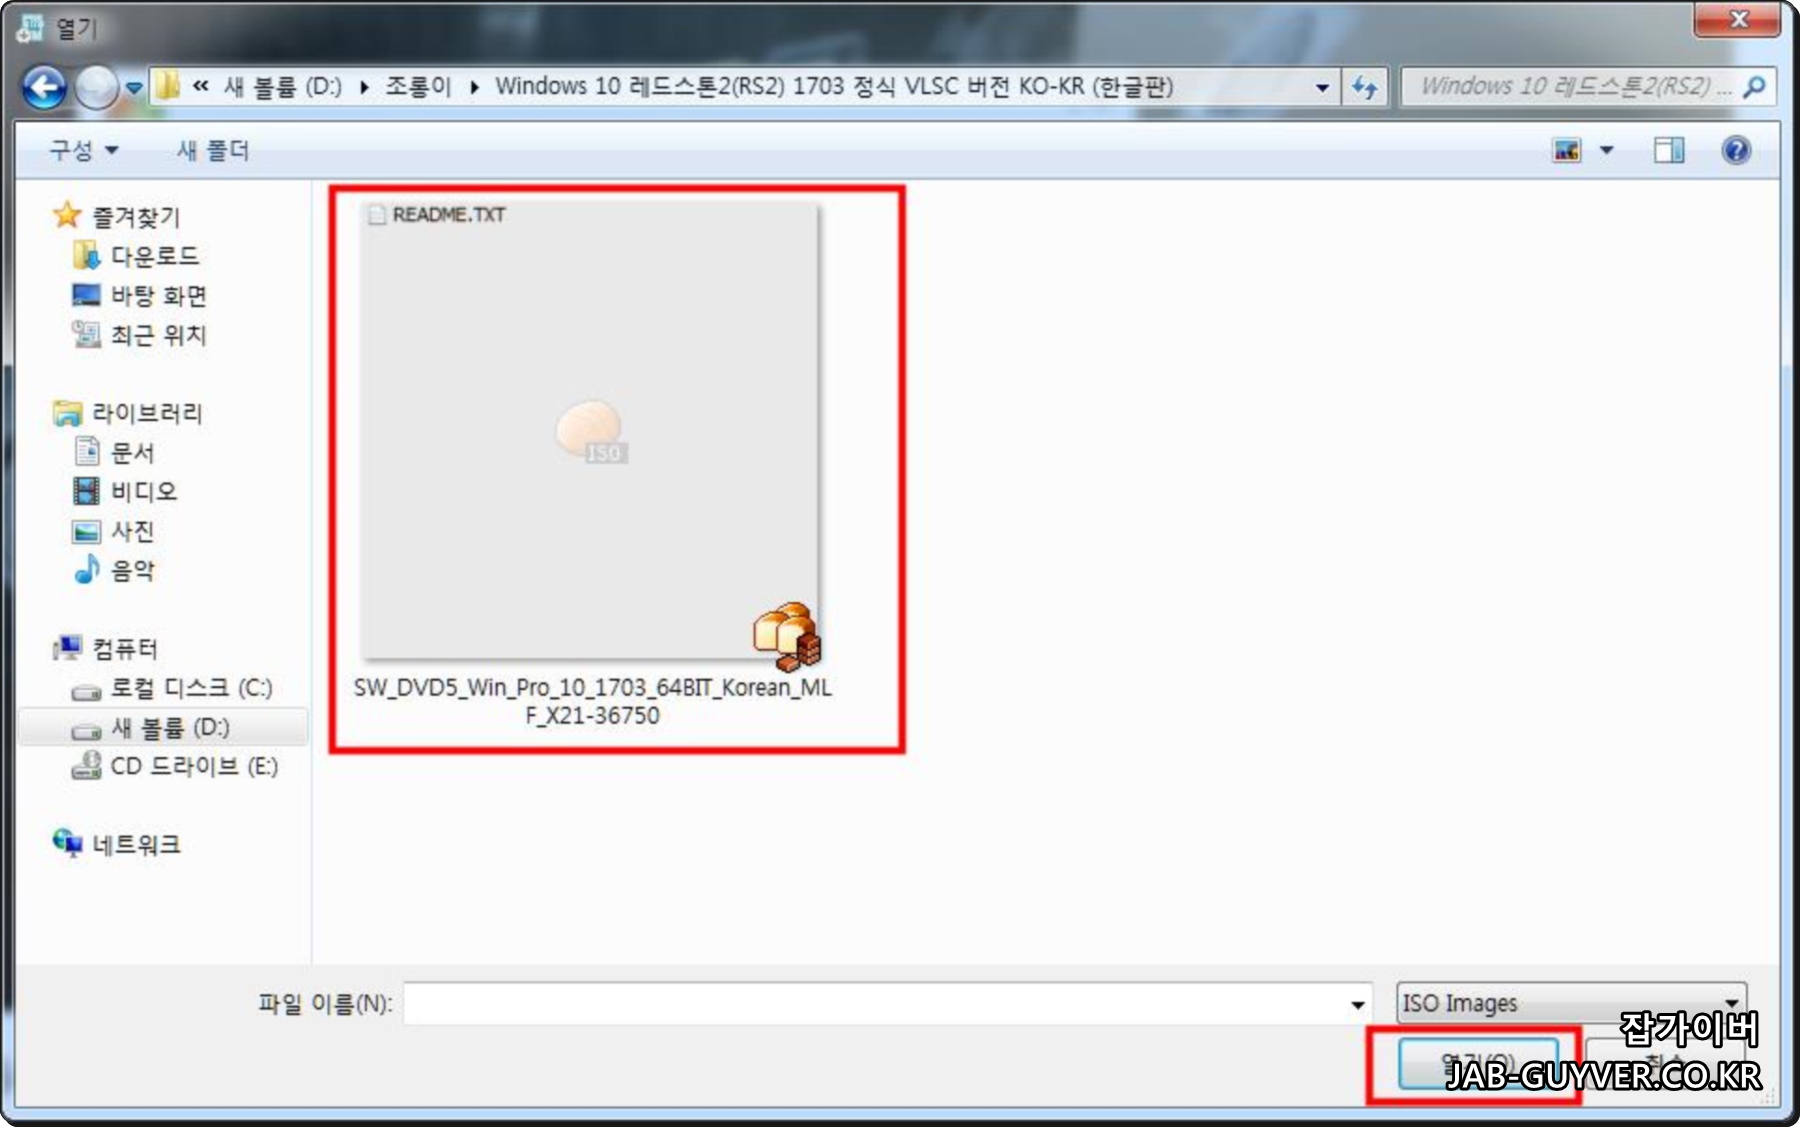The image size is (1800, 1127).
Task: Click the refresh button beside address bar
Action: [1364, 88]
